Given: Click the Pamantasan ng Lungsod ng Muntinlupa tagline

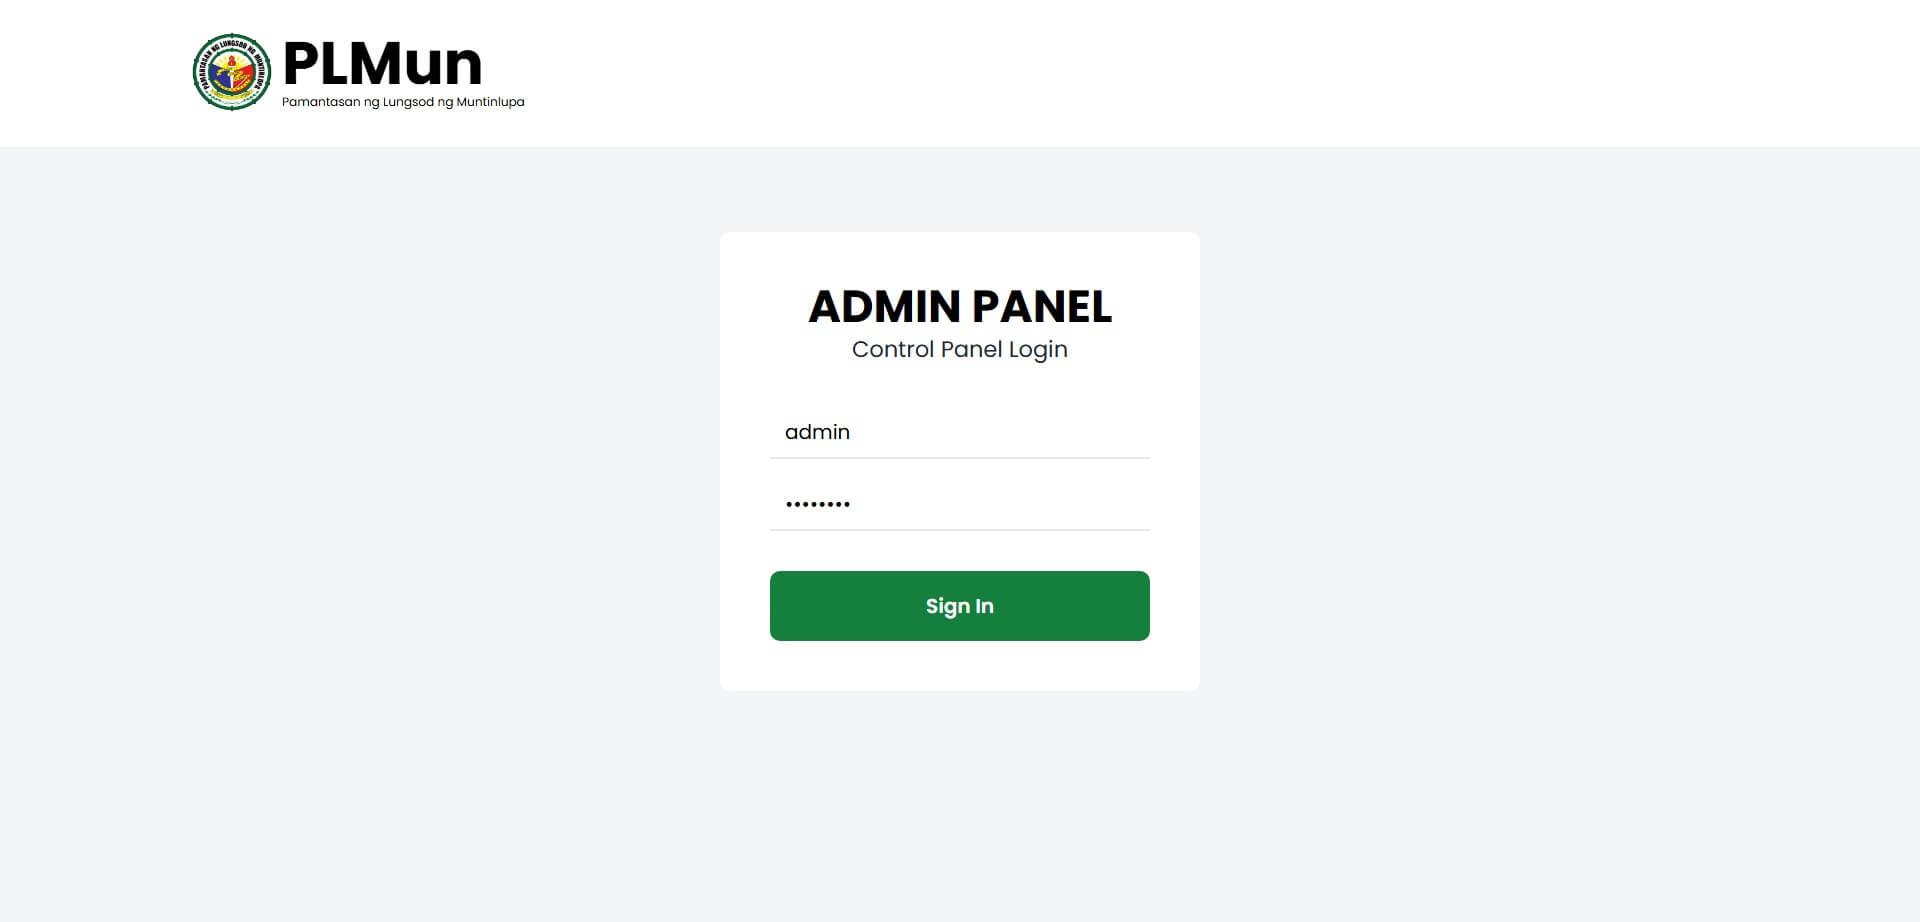Looking at the screenshot, I should pos(403,102).
